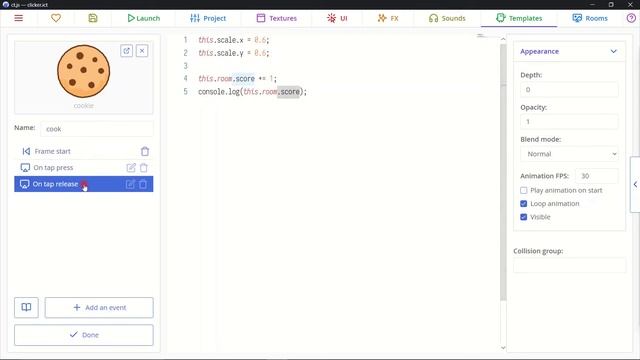Open the Textures tab

[x=276, y=18]
